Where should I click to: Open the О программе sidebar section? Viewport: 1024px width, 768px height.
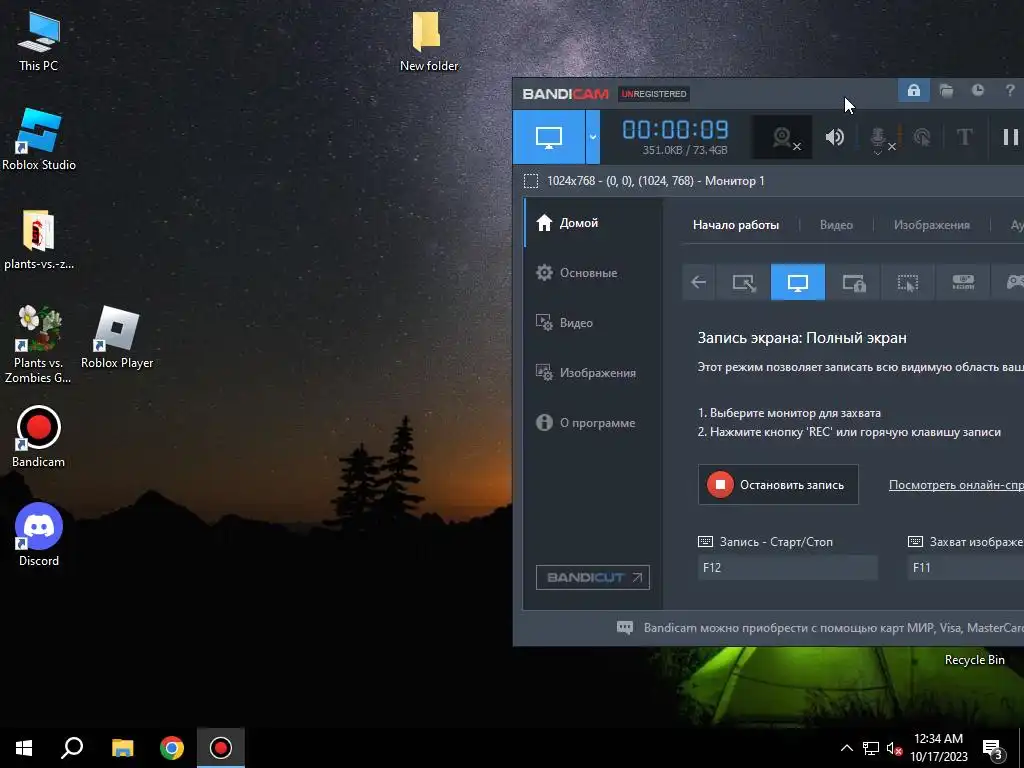click(593, 423)
